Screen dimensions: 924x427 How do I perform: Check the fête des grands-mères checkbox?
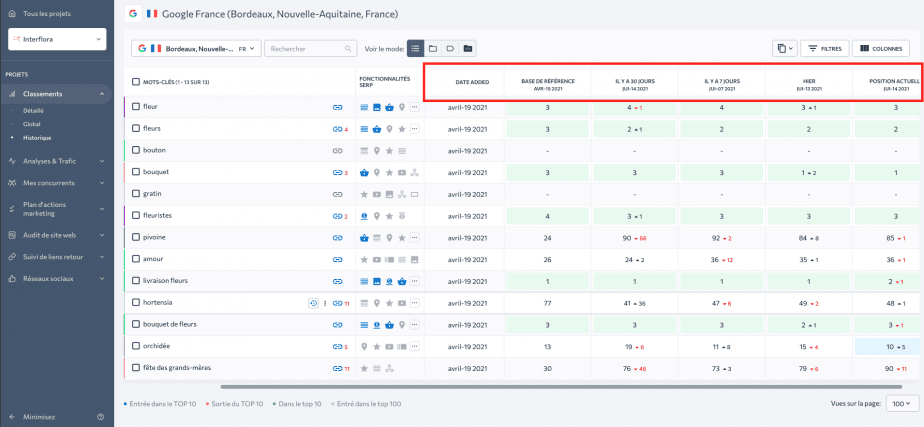point(136,369)
